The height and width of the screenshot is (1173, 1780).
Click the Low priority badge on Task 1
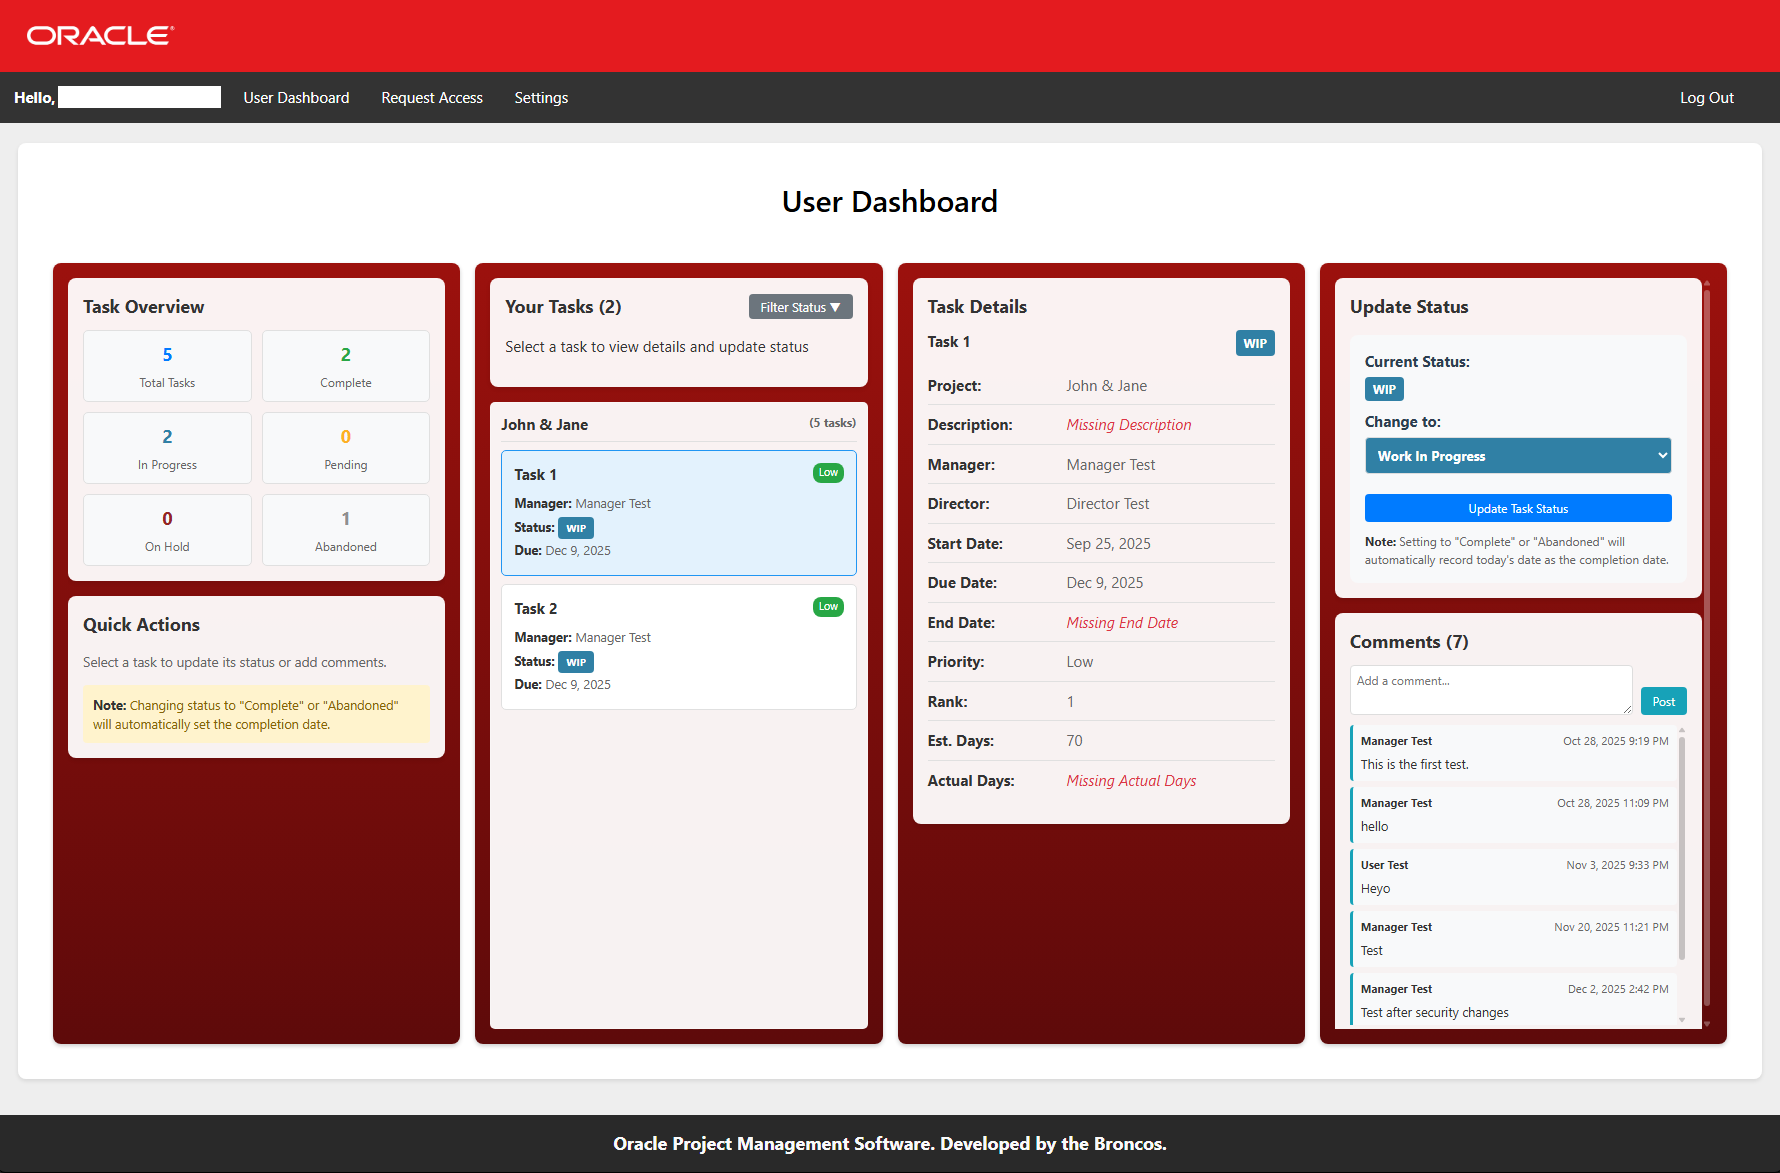click(828, 472)
